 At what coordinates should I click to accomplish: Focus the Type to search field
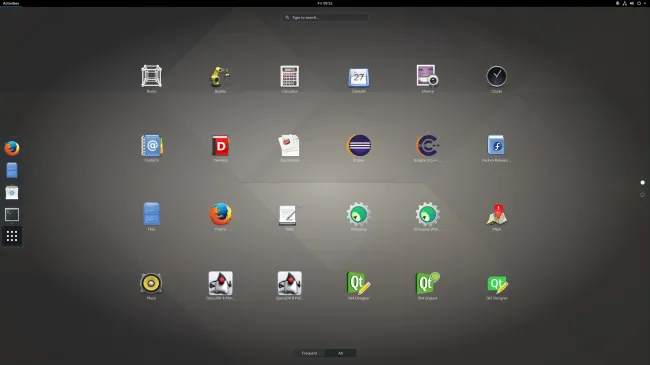pos(325,17)
